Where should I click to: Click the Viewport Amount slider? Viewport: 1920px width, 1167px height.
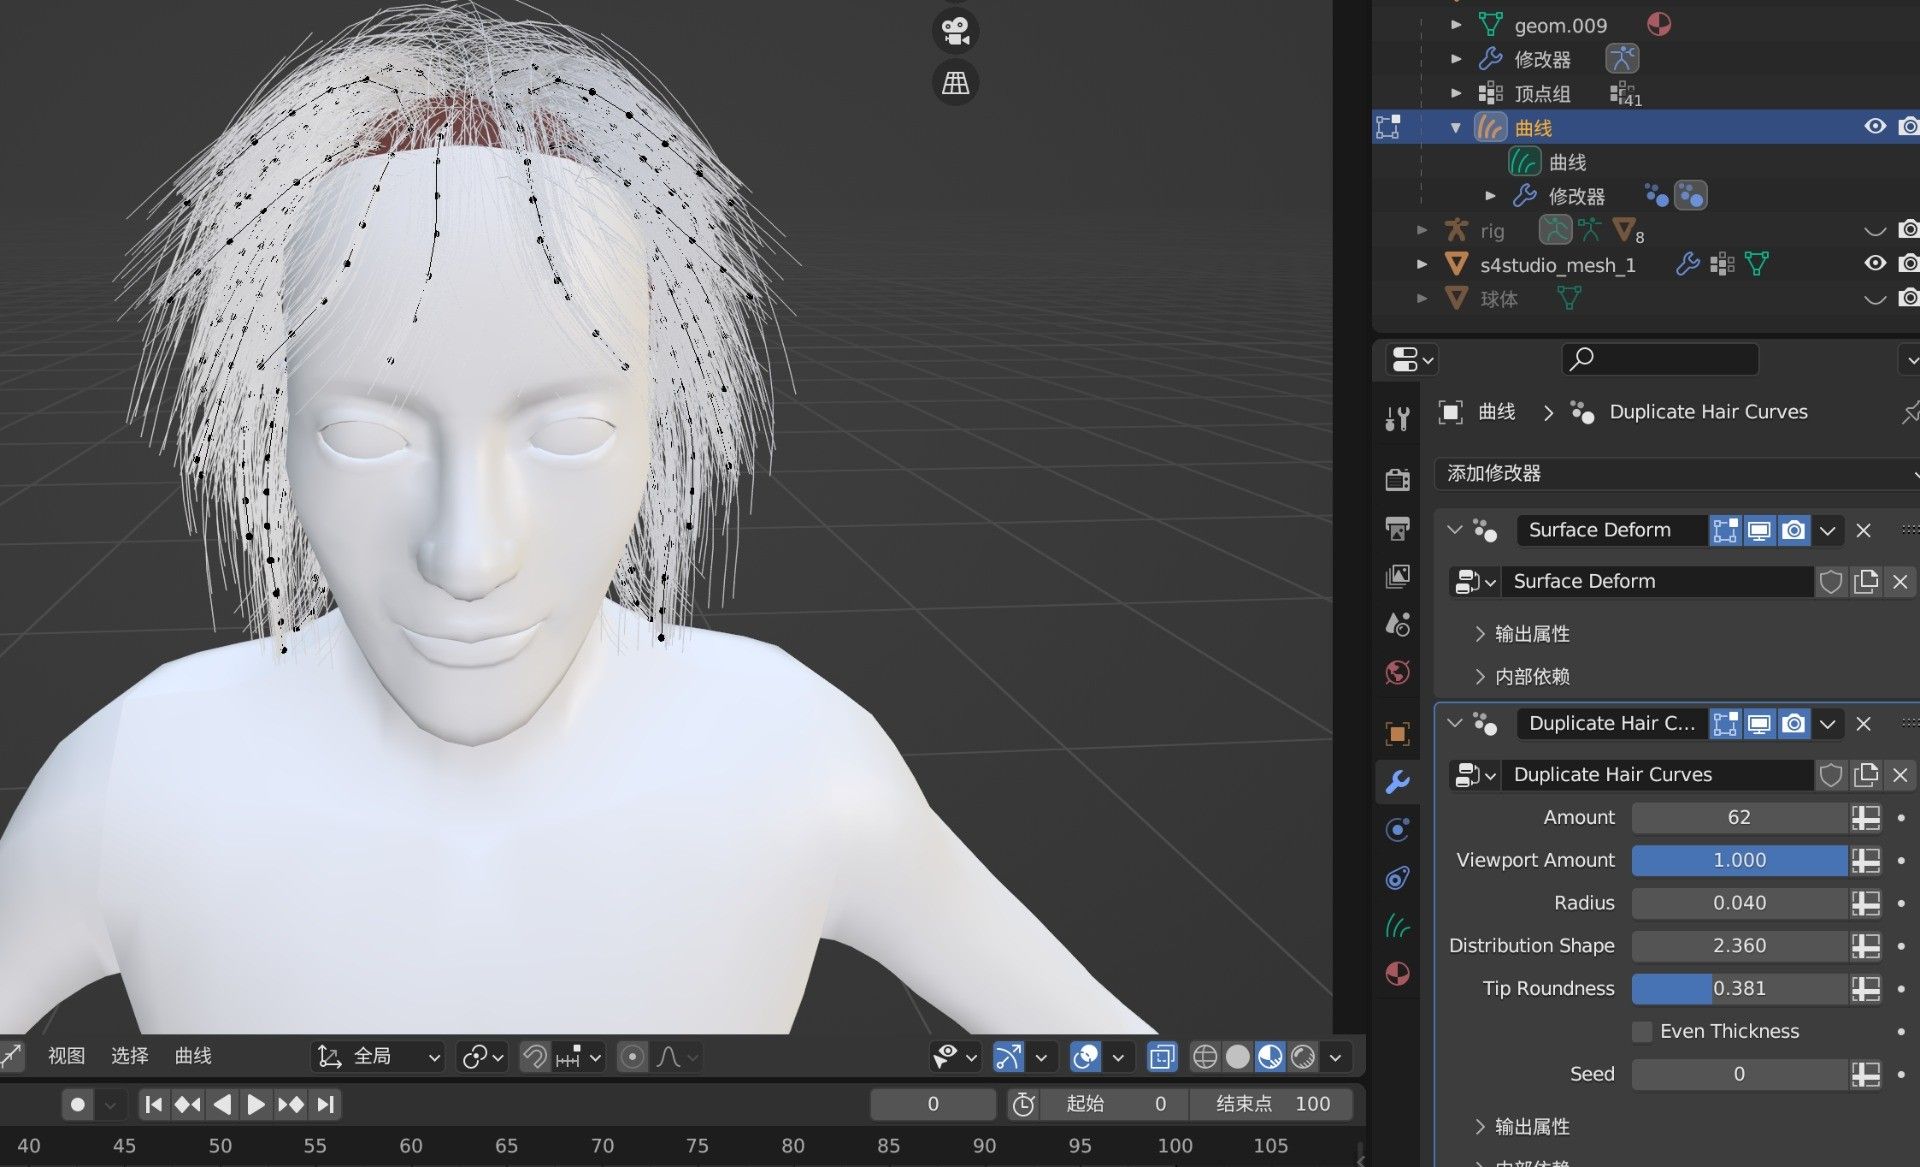pyautogui.click(x=1740, y=860)
